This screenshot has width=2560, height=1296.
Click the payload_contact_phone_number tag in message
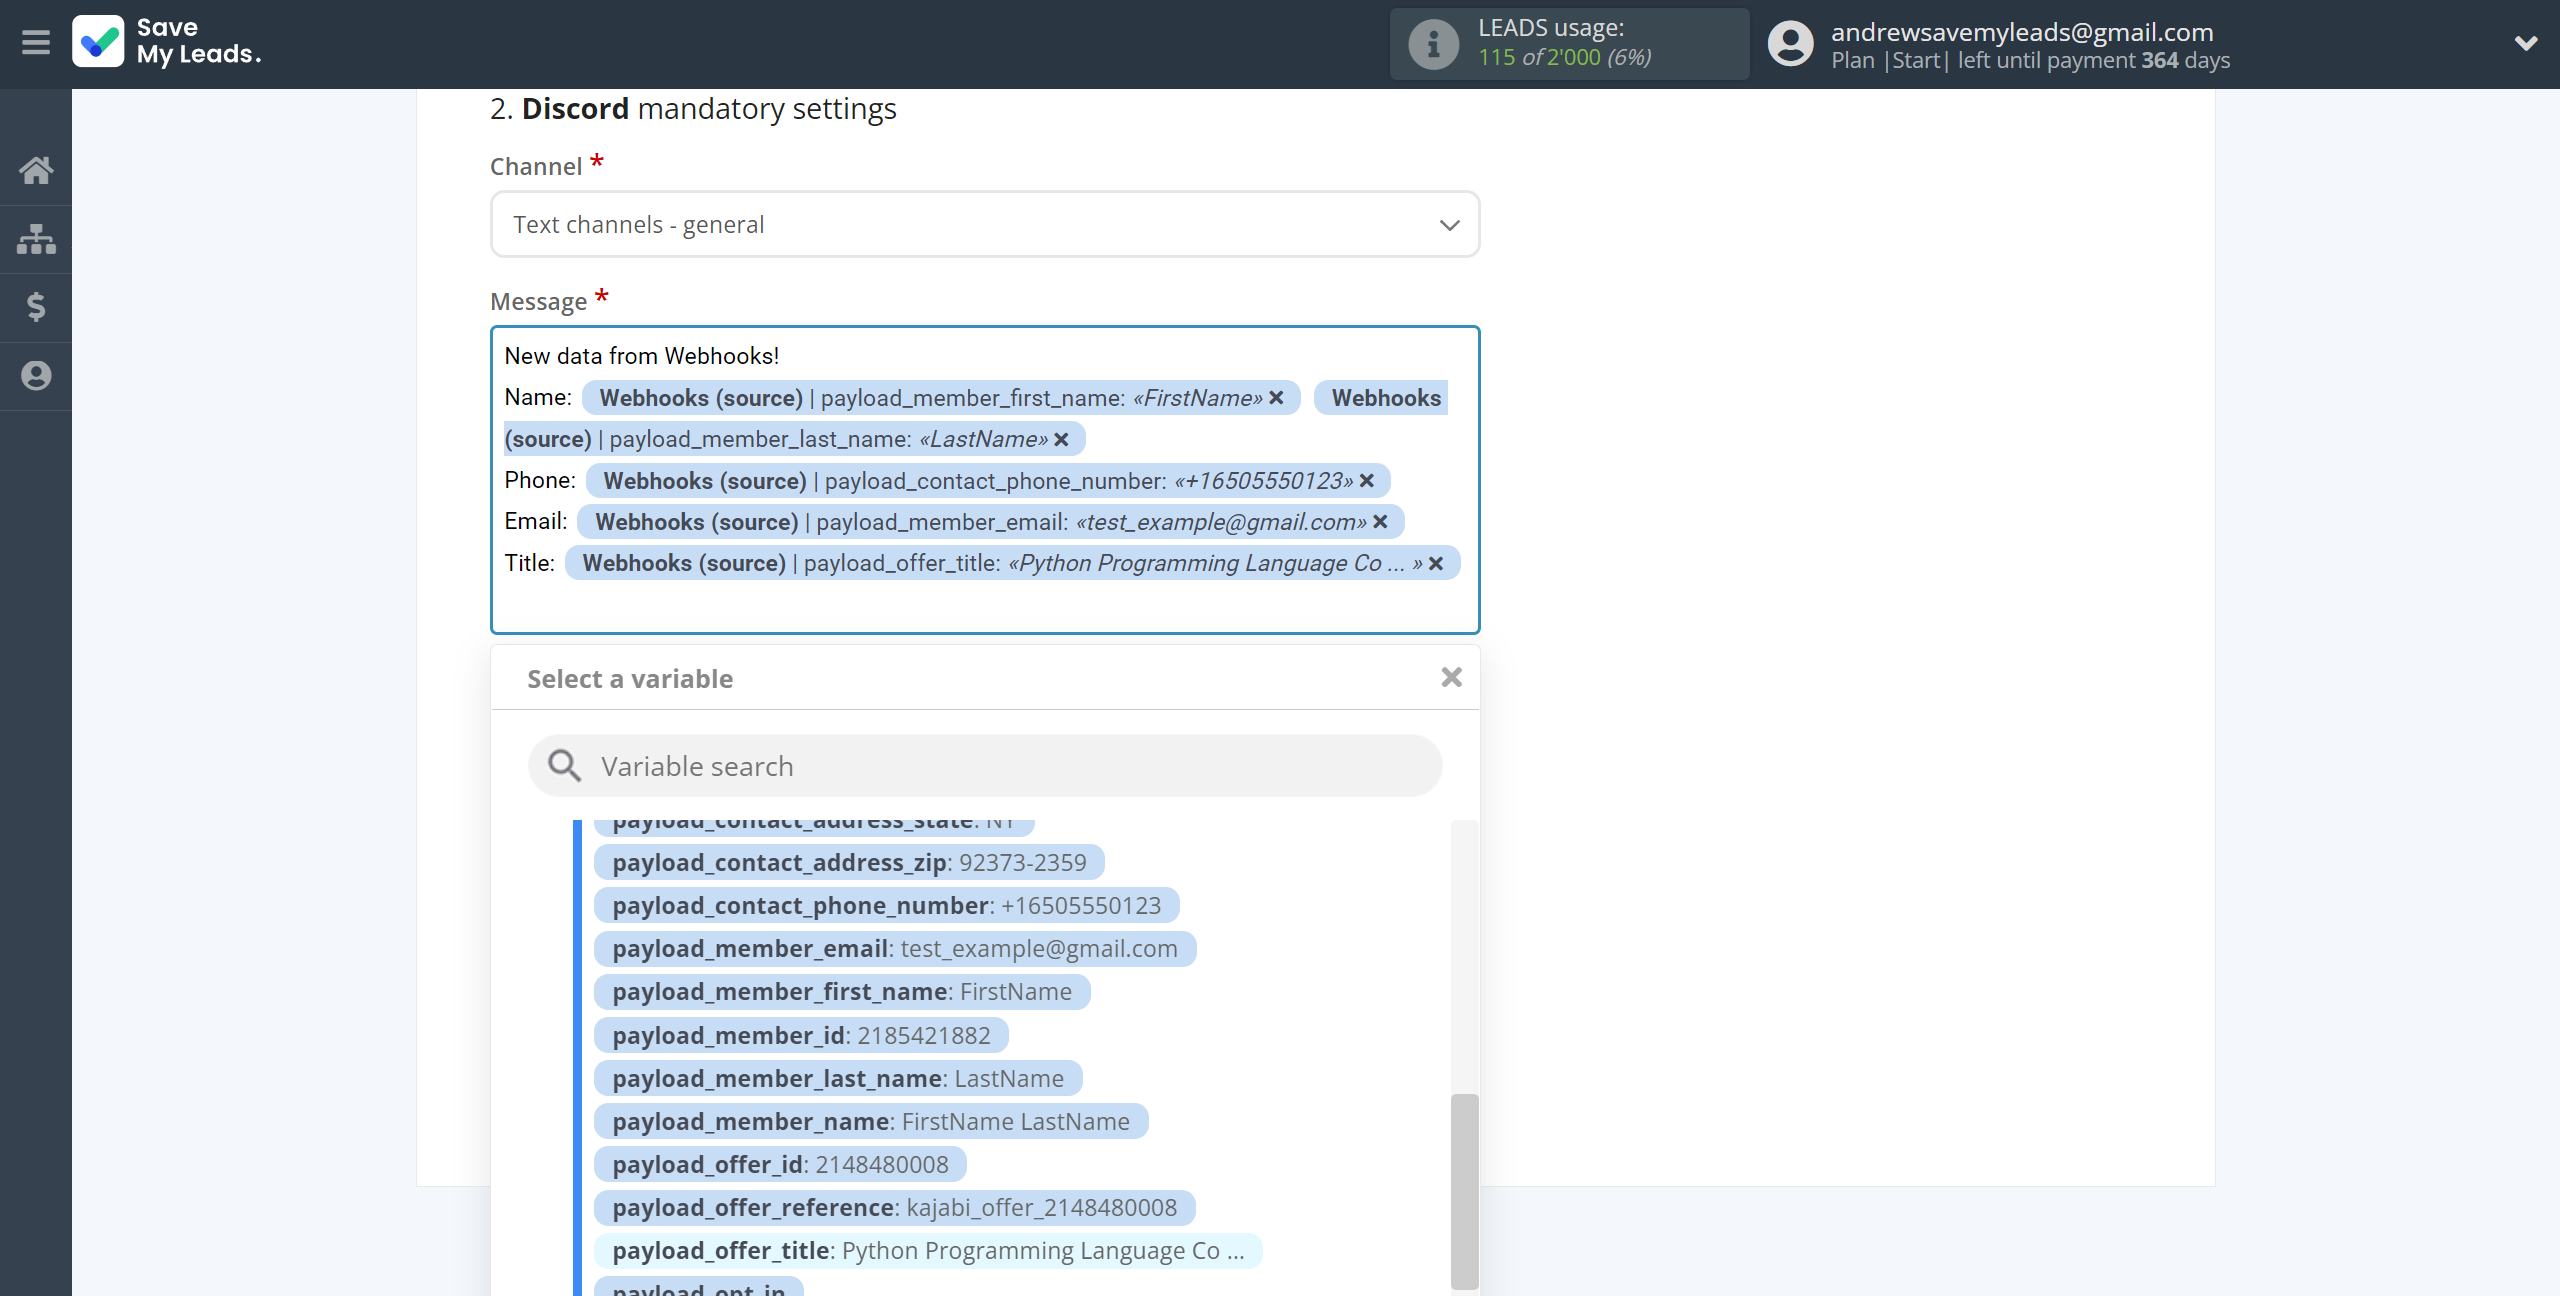point(987,481)
